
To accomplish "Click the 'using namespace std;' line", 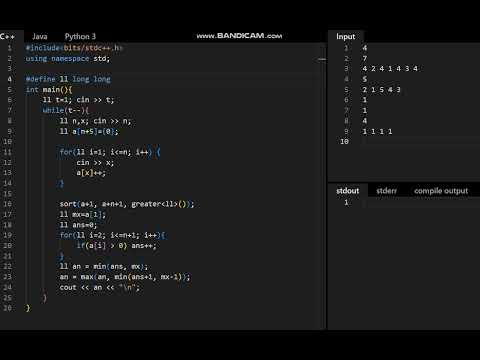I will 68,59.
